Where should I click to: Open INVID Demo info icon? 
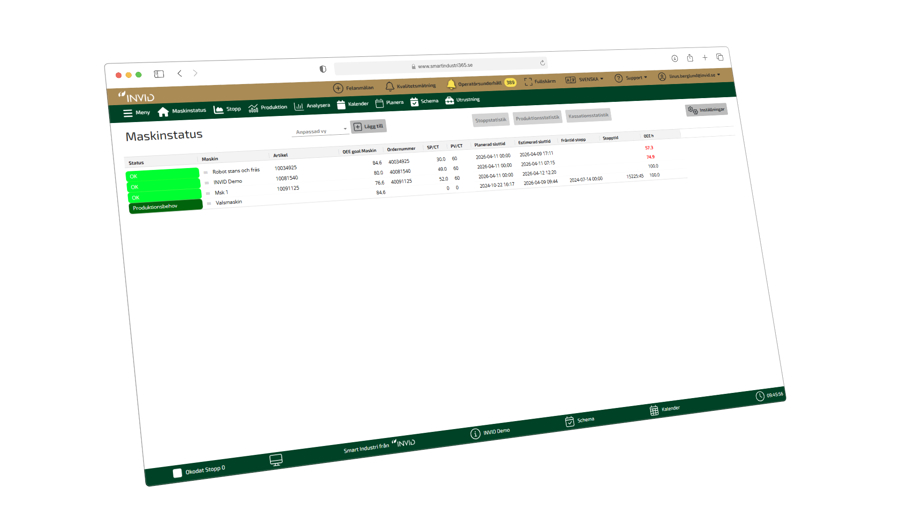[475, 434]
